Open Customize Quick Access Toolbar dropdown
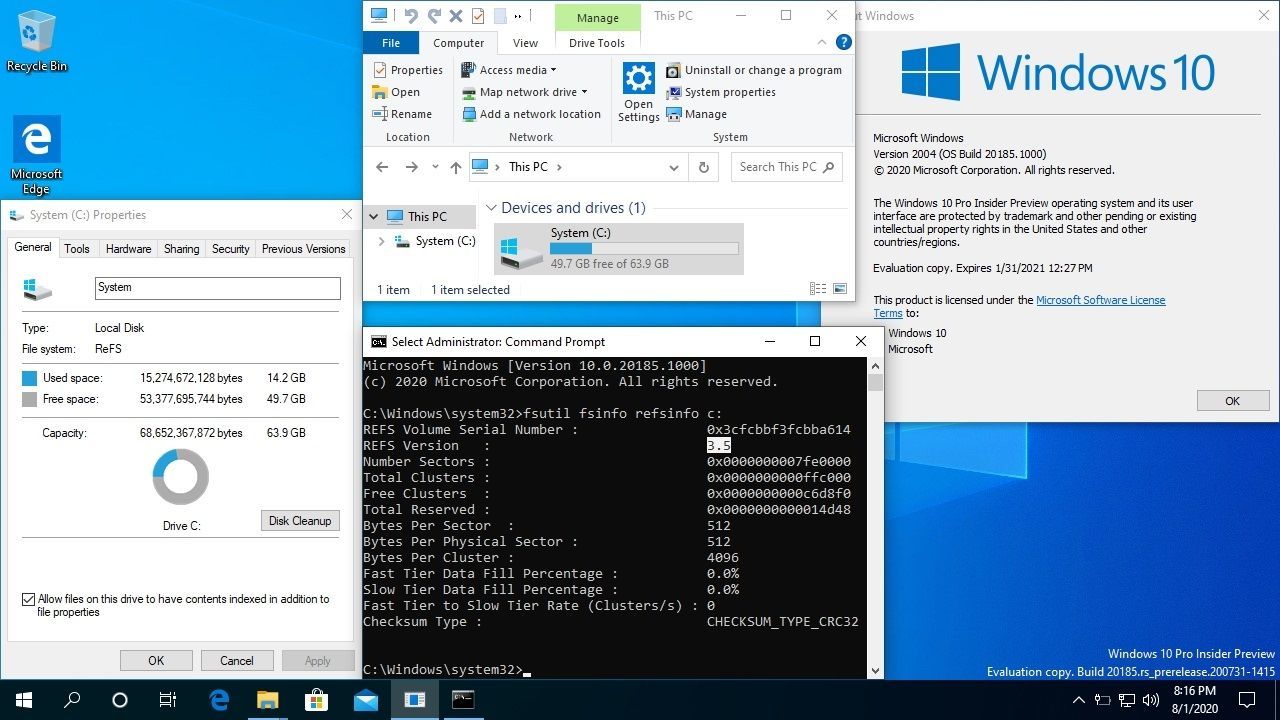 click(518, 16)
